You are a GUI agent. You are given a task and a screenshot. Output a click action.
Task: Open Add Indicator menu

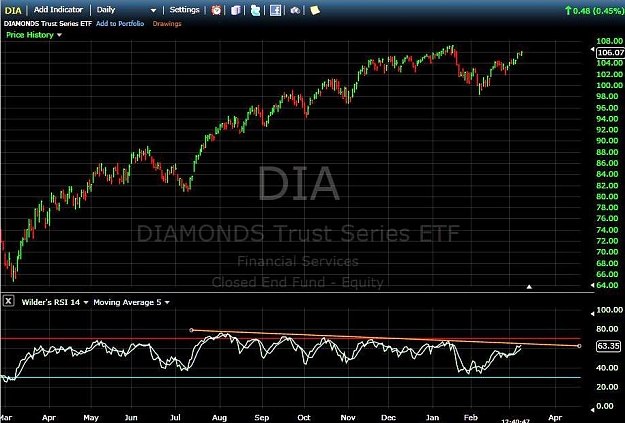pos(58,10)
